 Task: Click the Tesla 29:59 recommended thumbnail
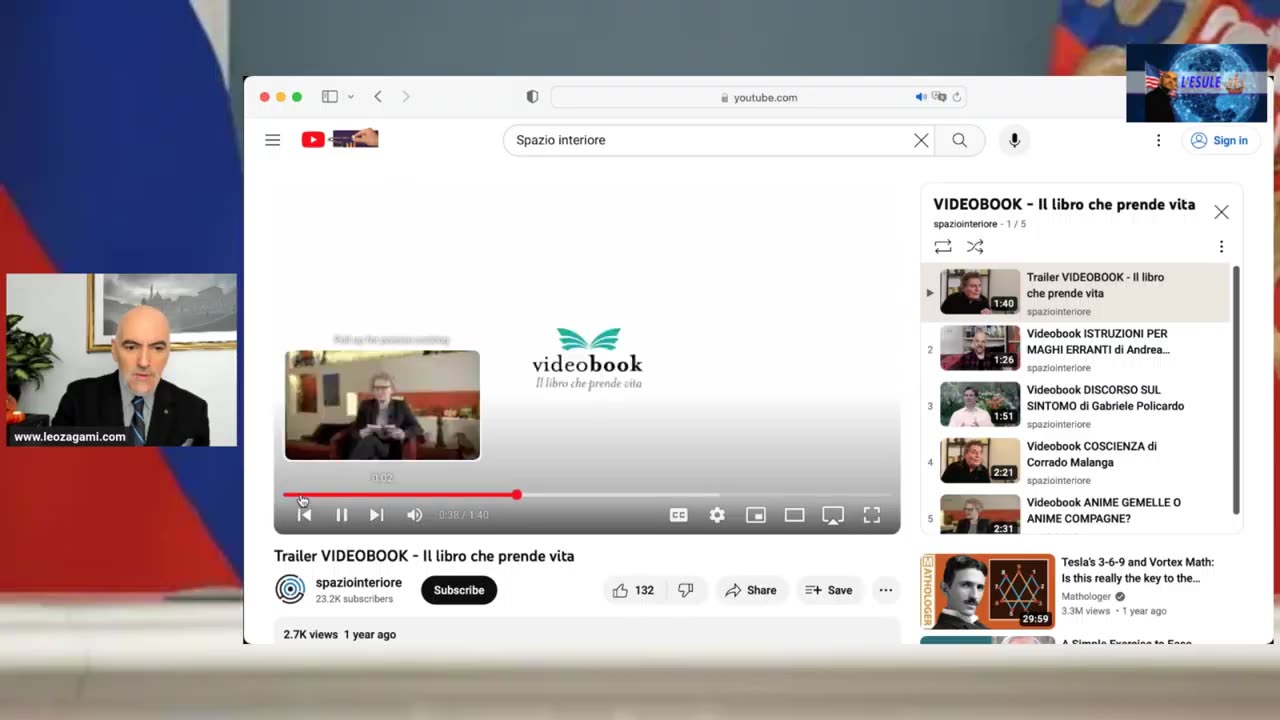point(987,591)
